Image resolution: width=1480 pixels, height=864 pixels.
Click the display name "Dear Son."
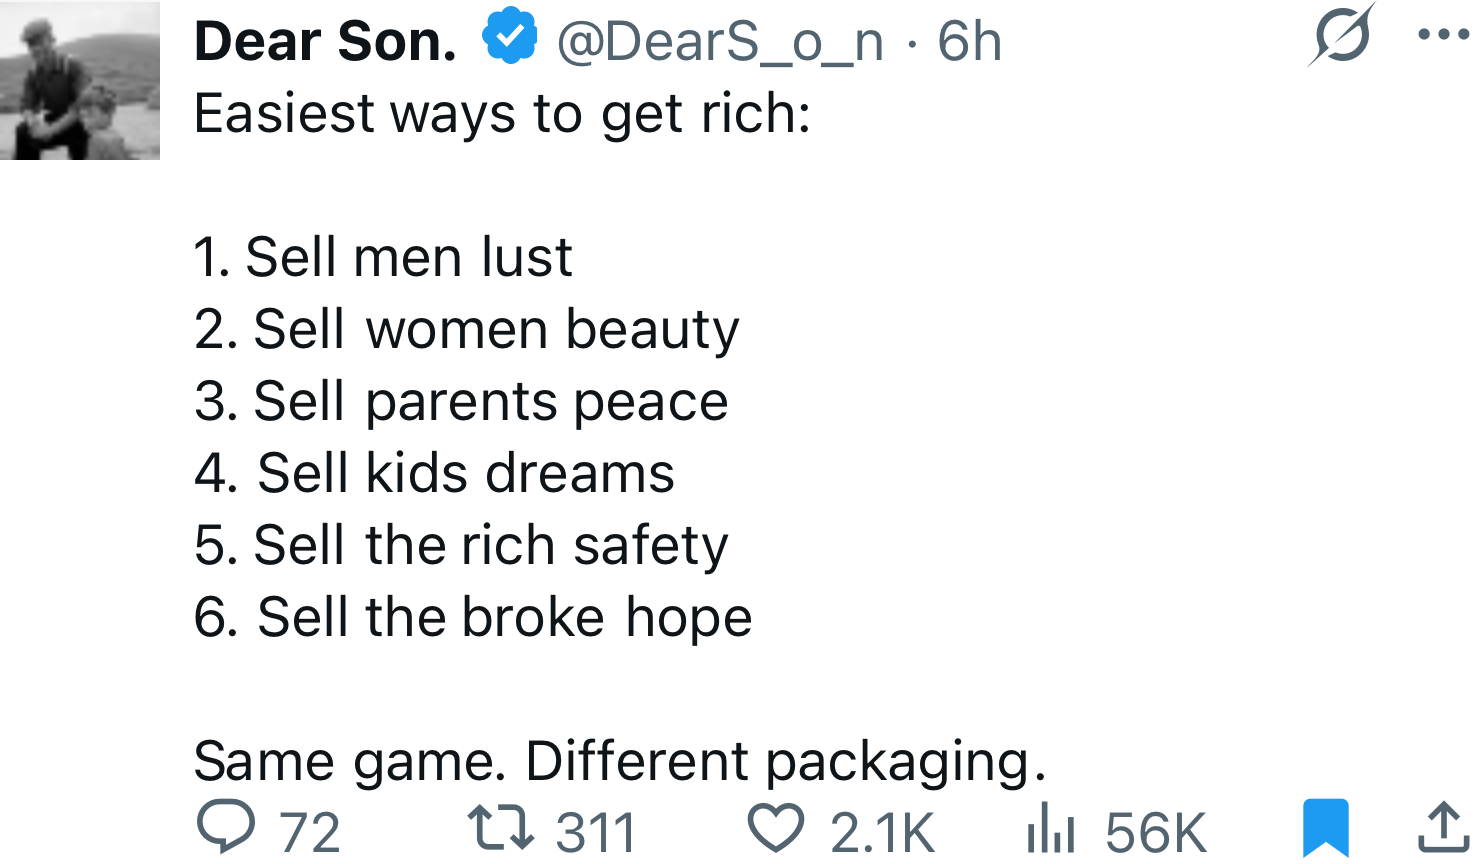pos(325,42)
